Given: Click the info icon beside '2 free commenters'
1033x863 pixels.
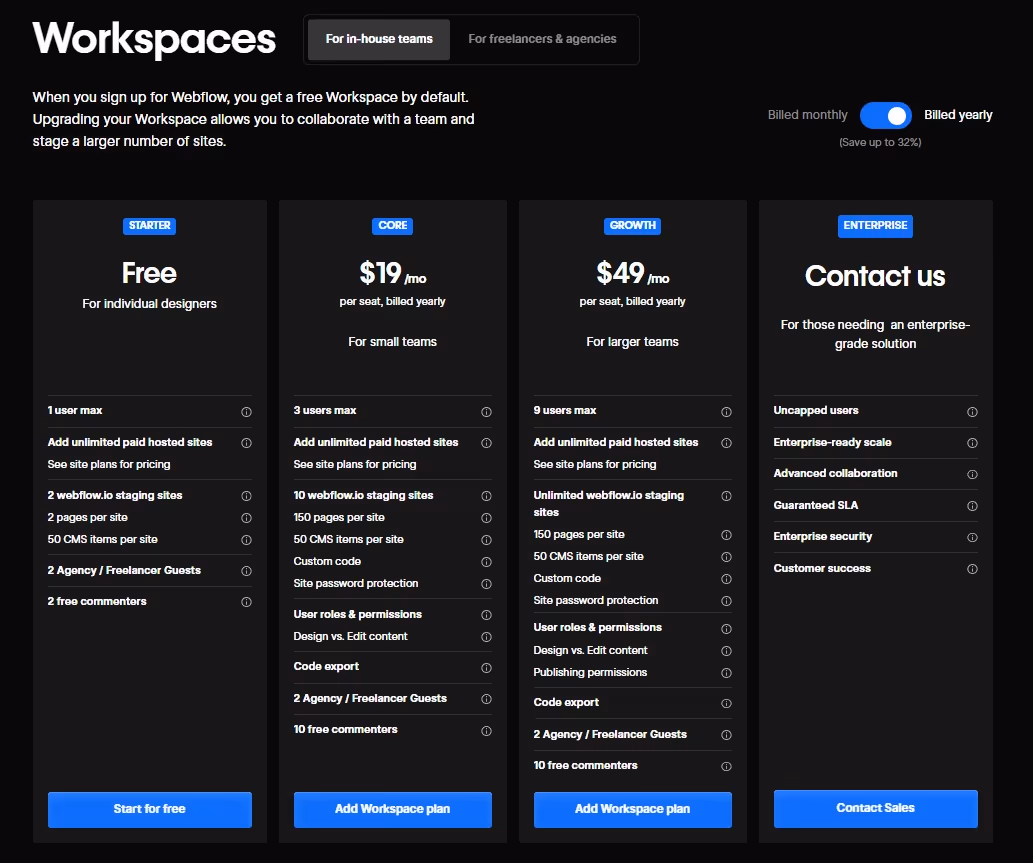Looking at the screenshot, I should [x=246, y=602].
